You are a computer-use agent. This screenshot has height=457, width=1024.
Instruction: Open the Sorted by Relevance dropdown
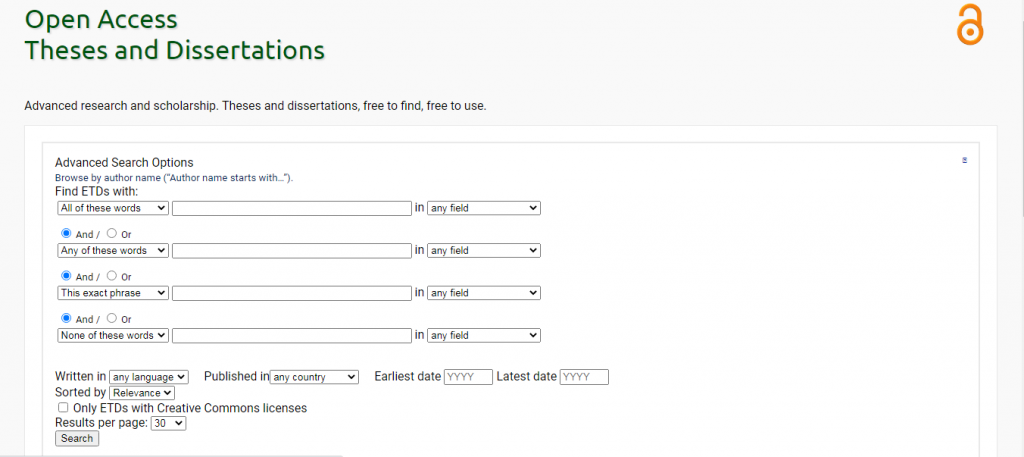(x=142, y=392)
